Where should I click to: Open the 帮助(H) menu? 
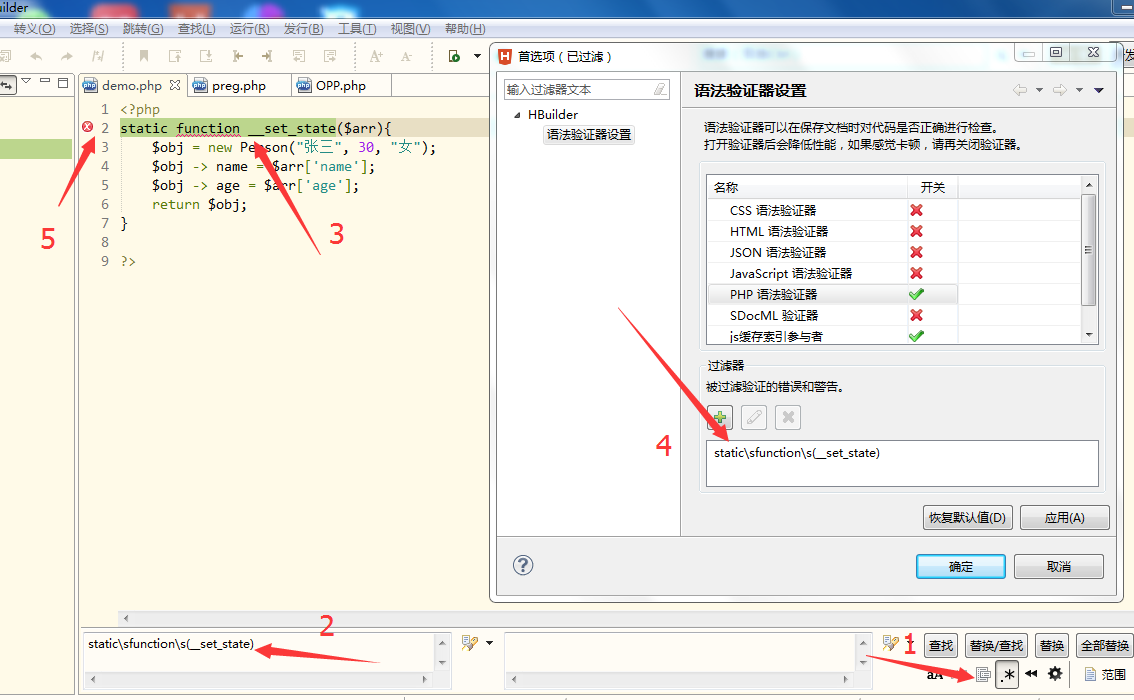[465, 28]
